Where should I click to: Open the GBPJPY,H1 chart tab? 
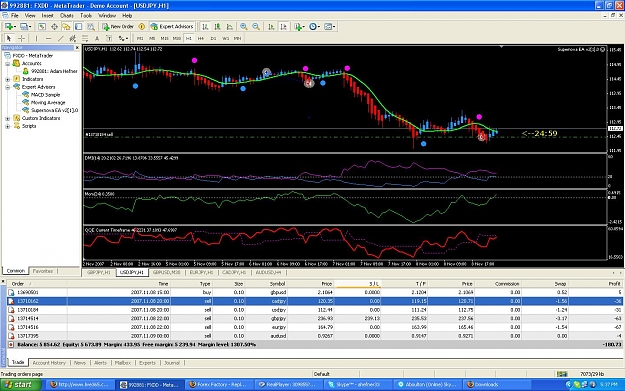tap(98, 273)
